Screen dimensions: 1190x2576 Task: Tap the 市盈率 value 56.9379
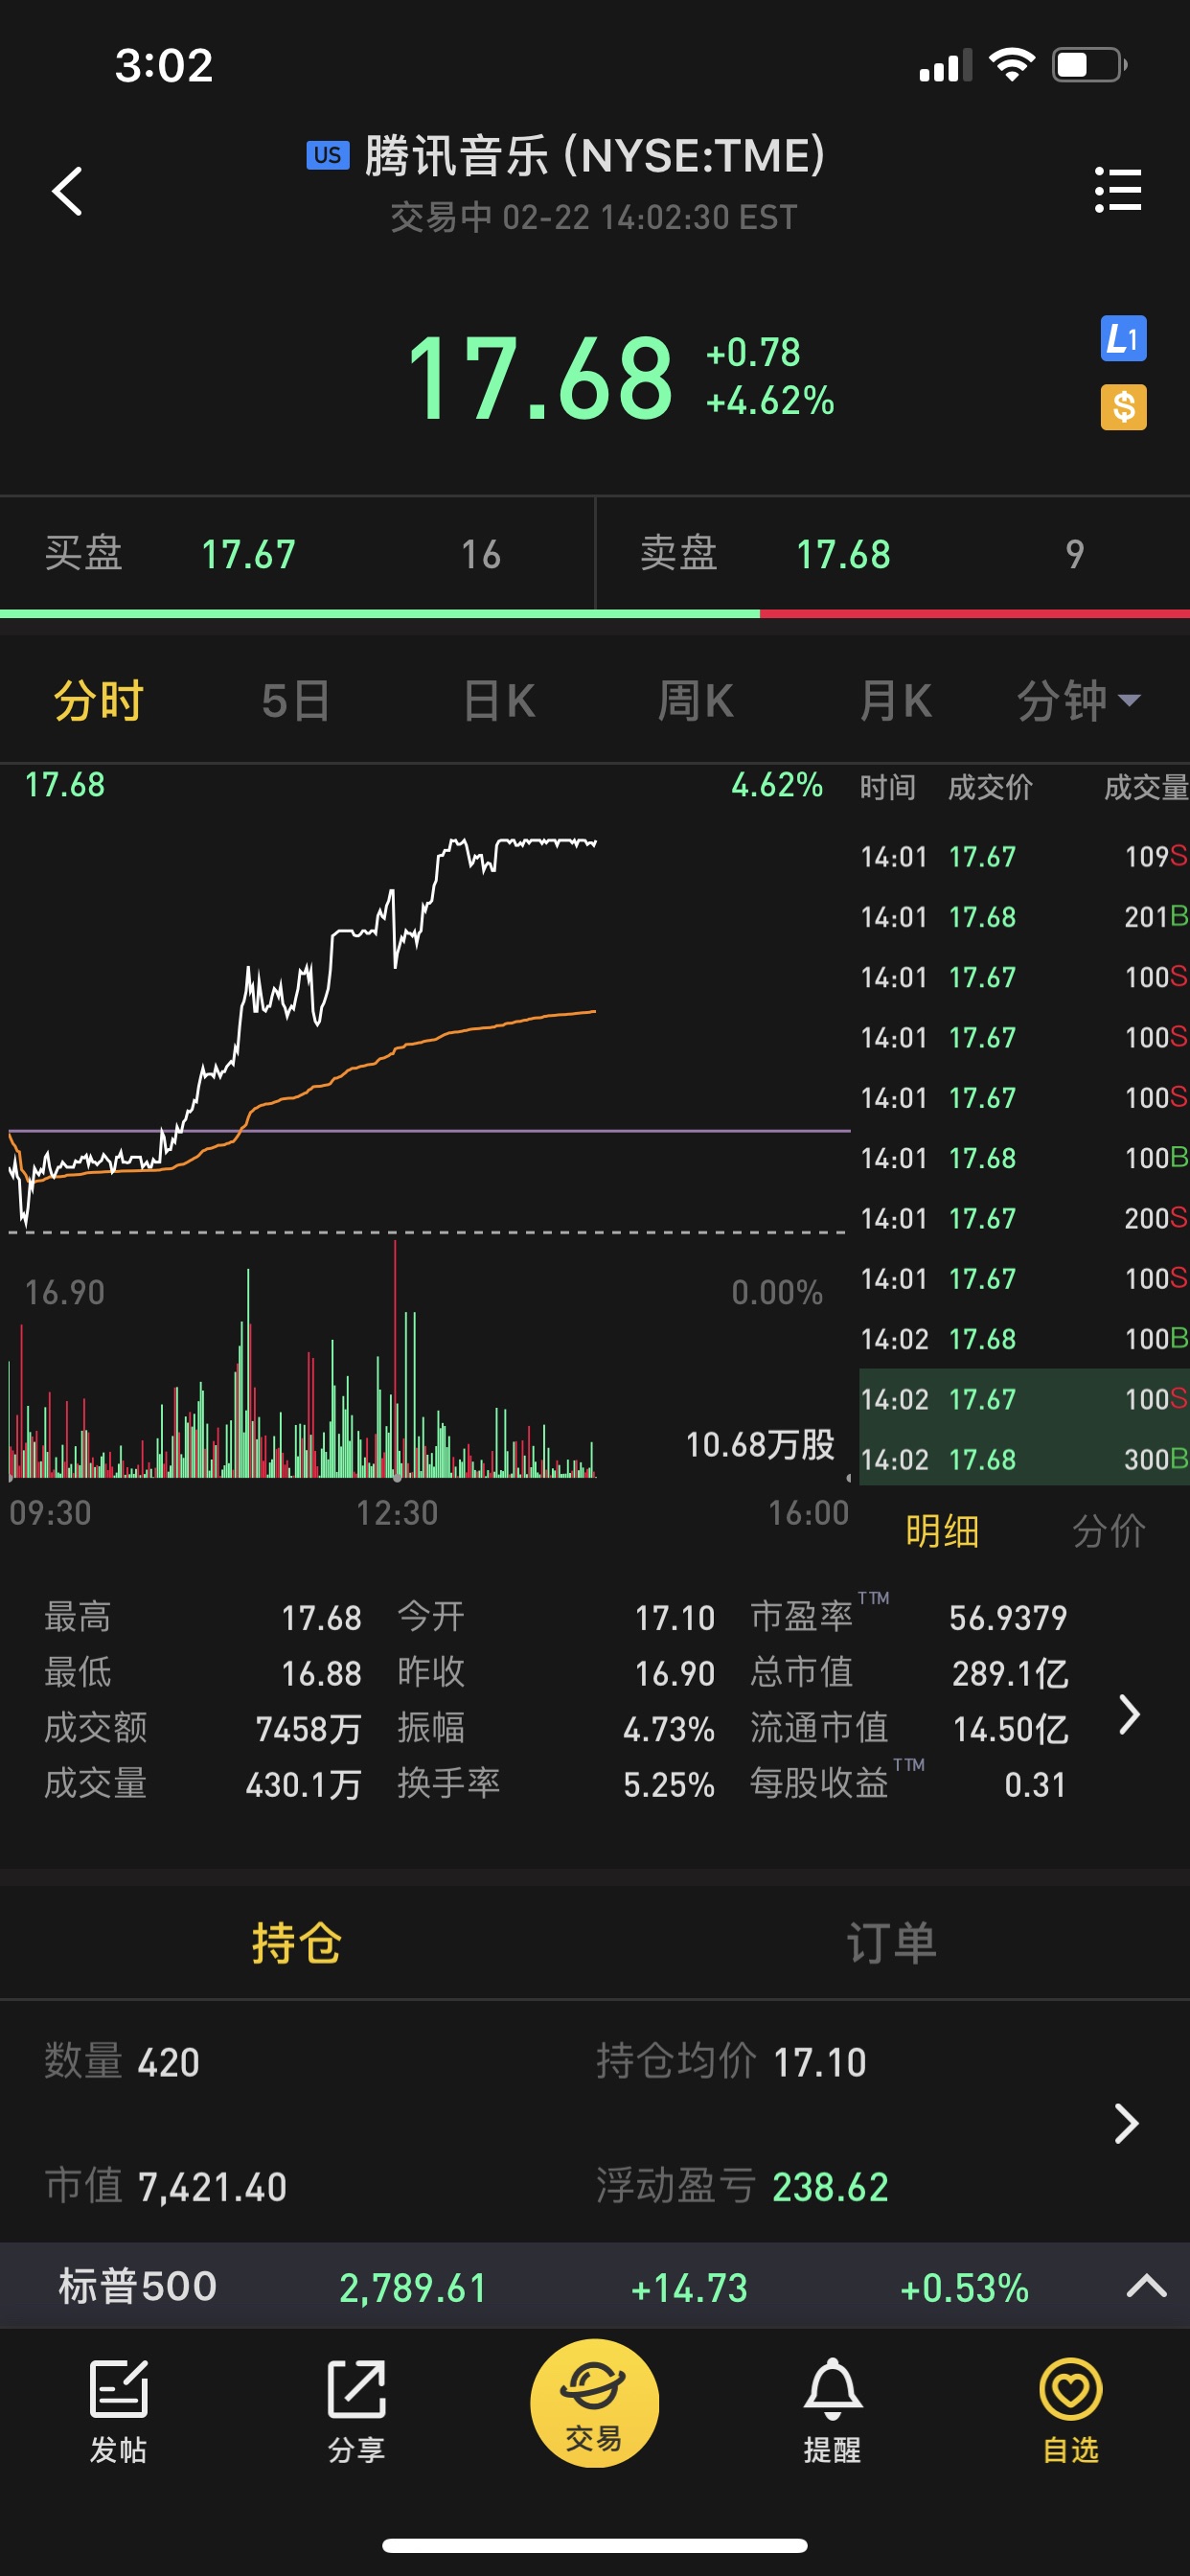1008,1617
